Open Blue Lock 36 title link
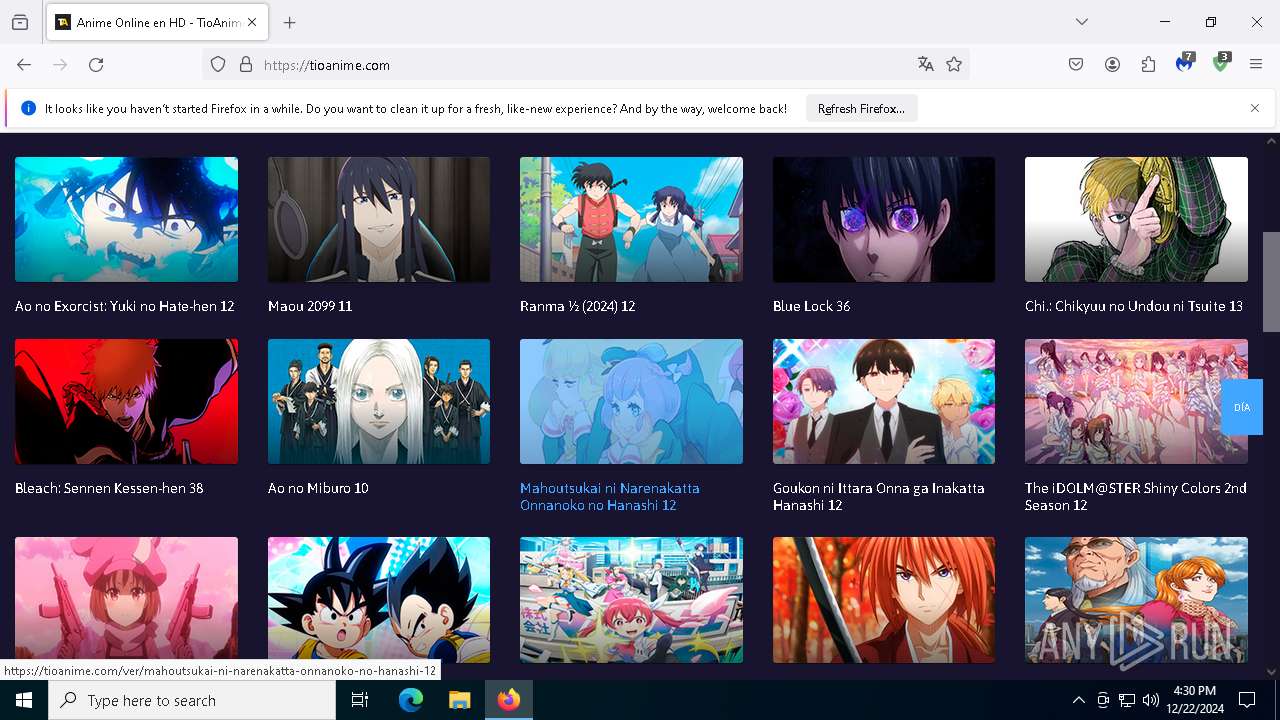Image resolution: width=1280 pixels, height=720 pixels. pyautogui.click(x=811, y=306)
